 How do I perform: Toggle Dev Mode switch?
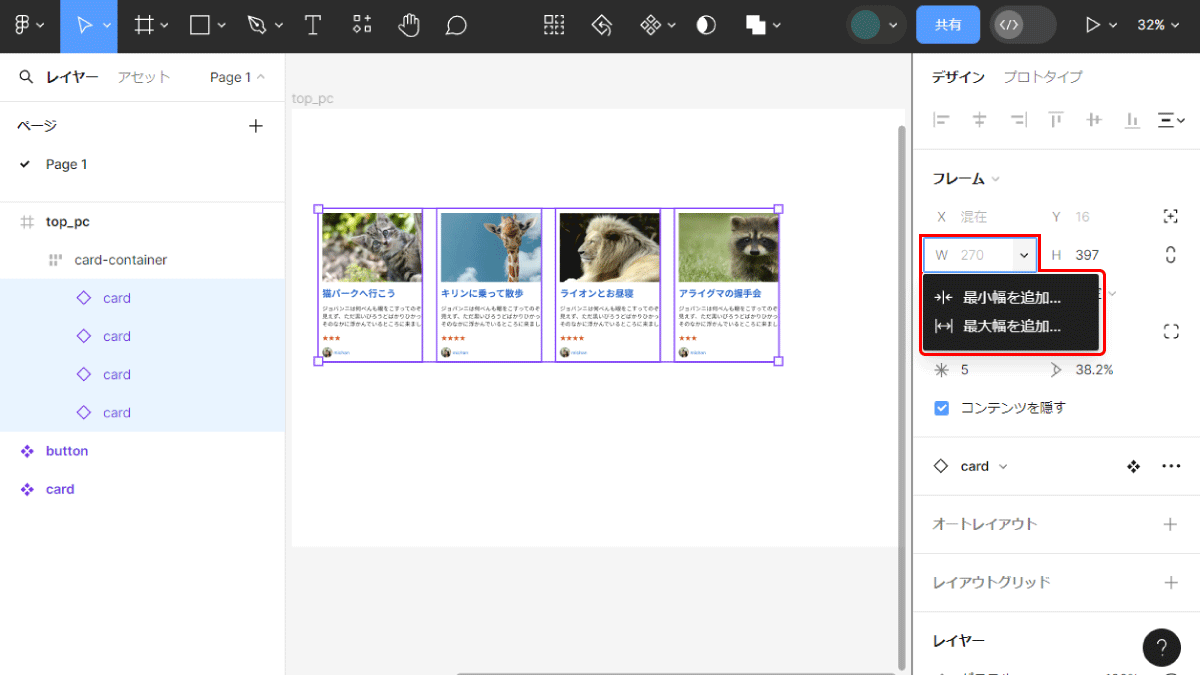pos(1022,25)
